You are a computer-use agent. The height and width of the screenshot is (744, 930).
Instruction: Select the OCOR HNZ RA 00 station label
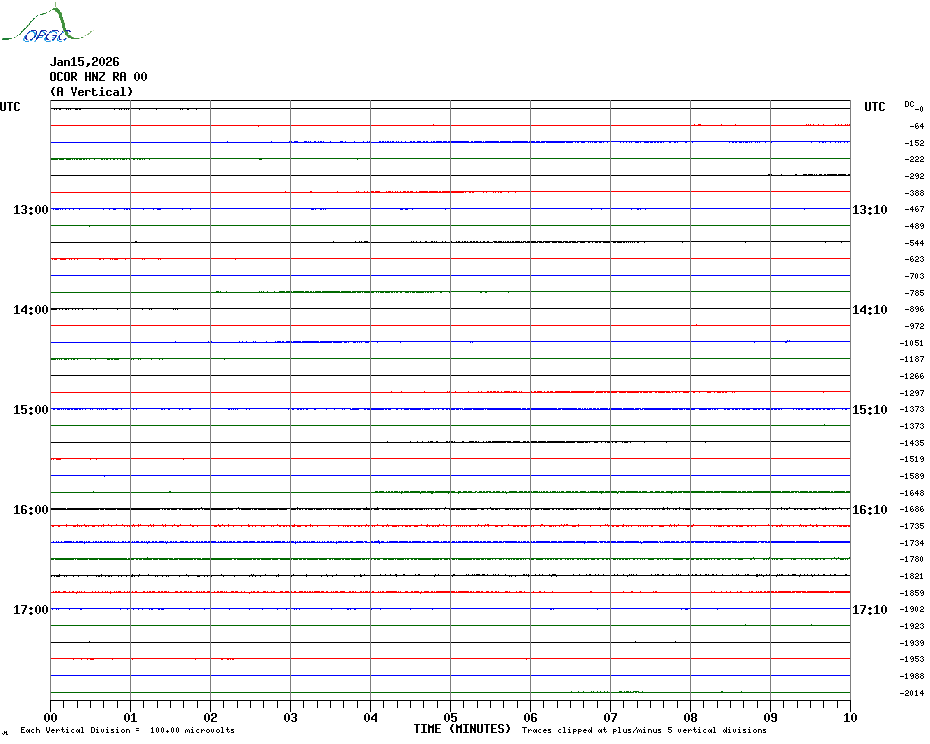pyautogui.click(x=98, y=77)
